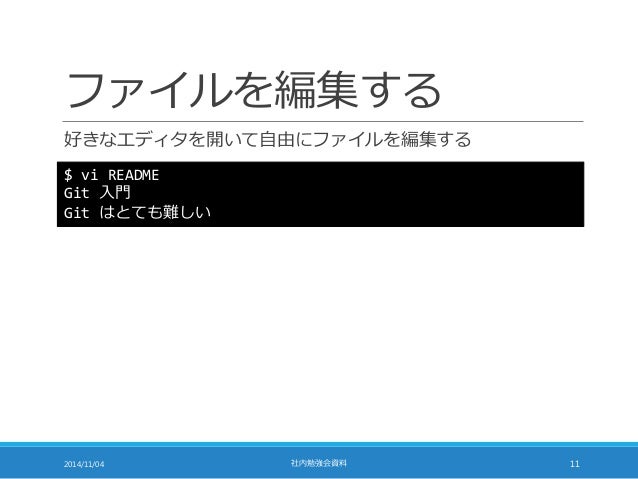This screenshot has width=638, height=479.
Task: Select the terminal line "Git 入門"
Action: click(x=97, y=192)
